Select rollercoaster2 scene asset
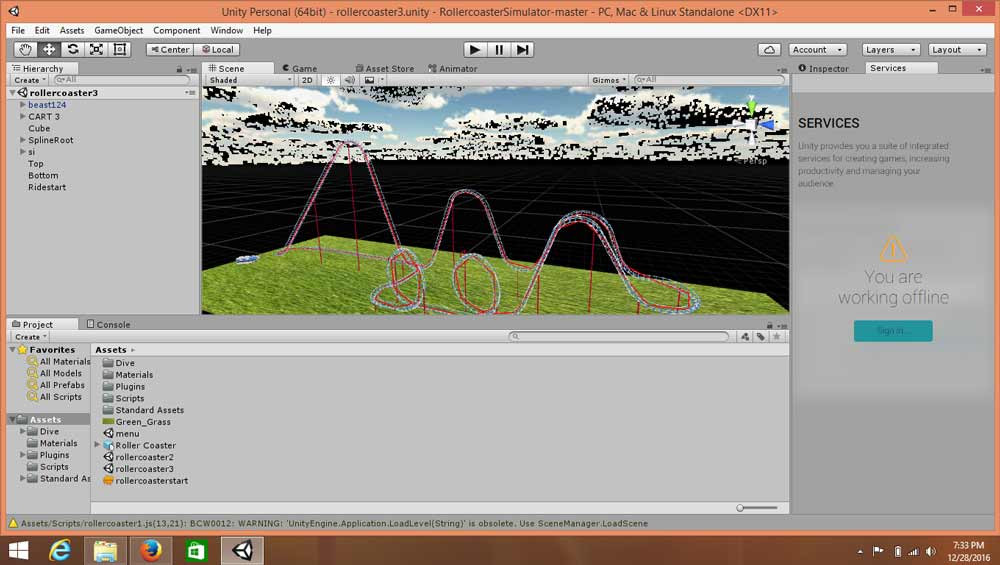This screenshot has height=565, width=1000. pyautogui.click(x=138, y=457)
